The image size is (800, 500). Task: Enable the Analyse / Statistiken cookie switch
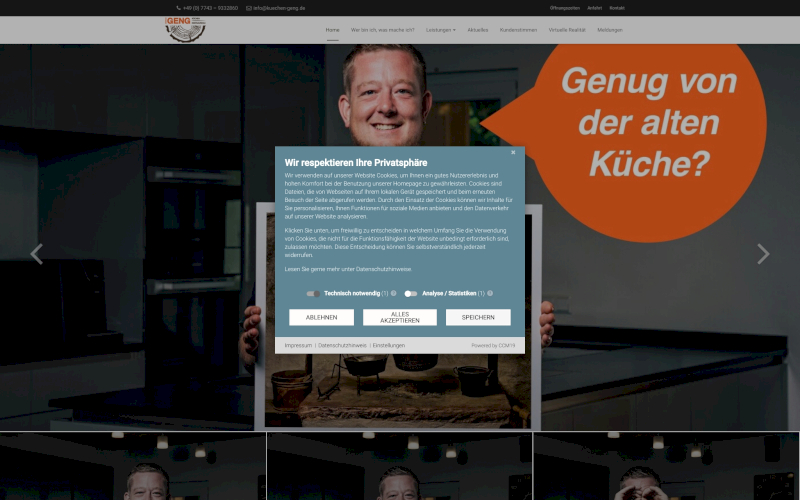pos(410,294)
